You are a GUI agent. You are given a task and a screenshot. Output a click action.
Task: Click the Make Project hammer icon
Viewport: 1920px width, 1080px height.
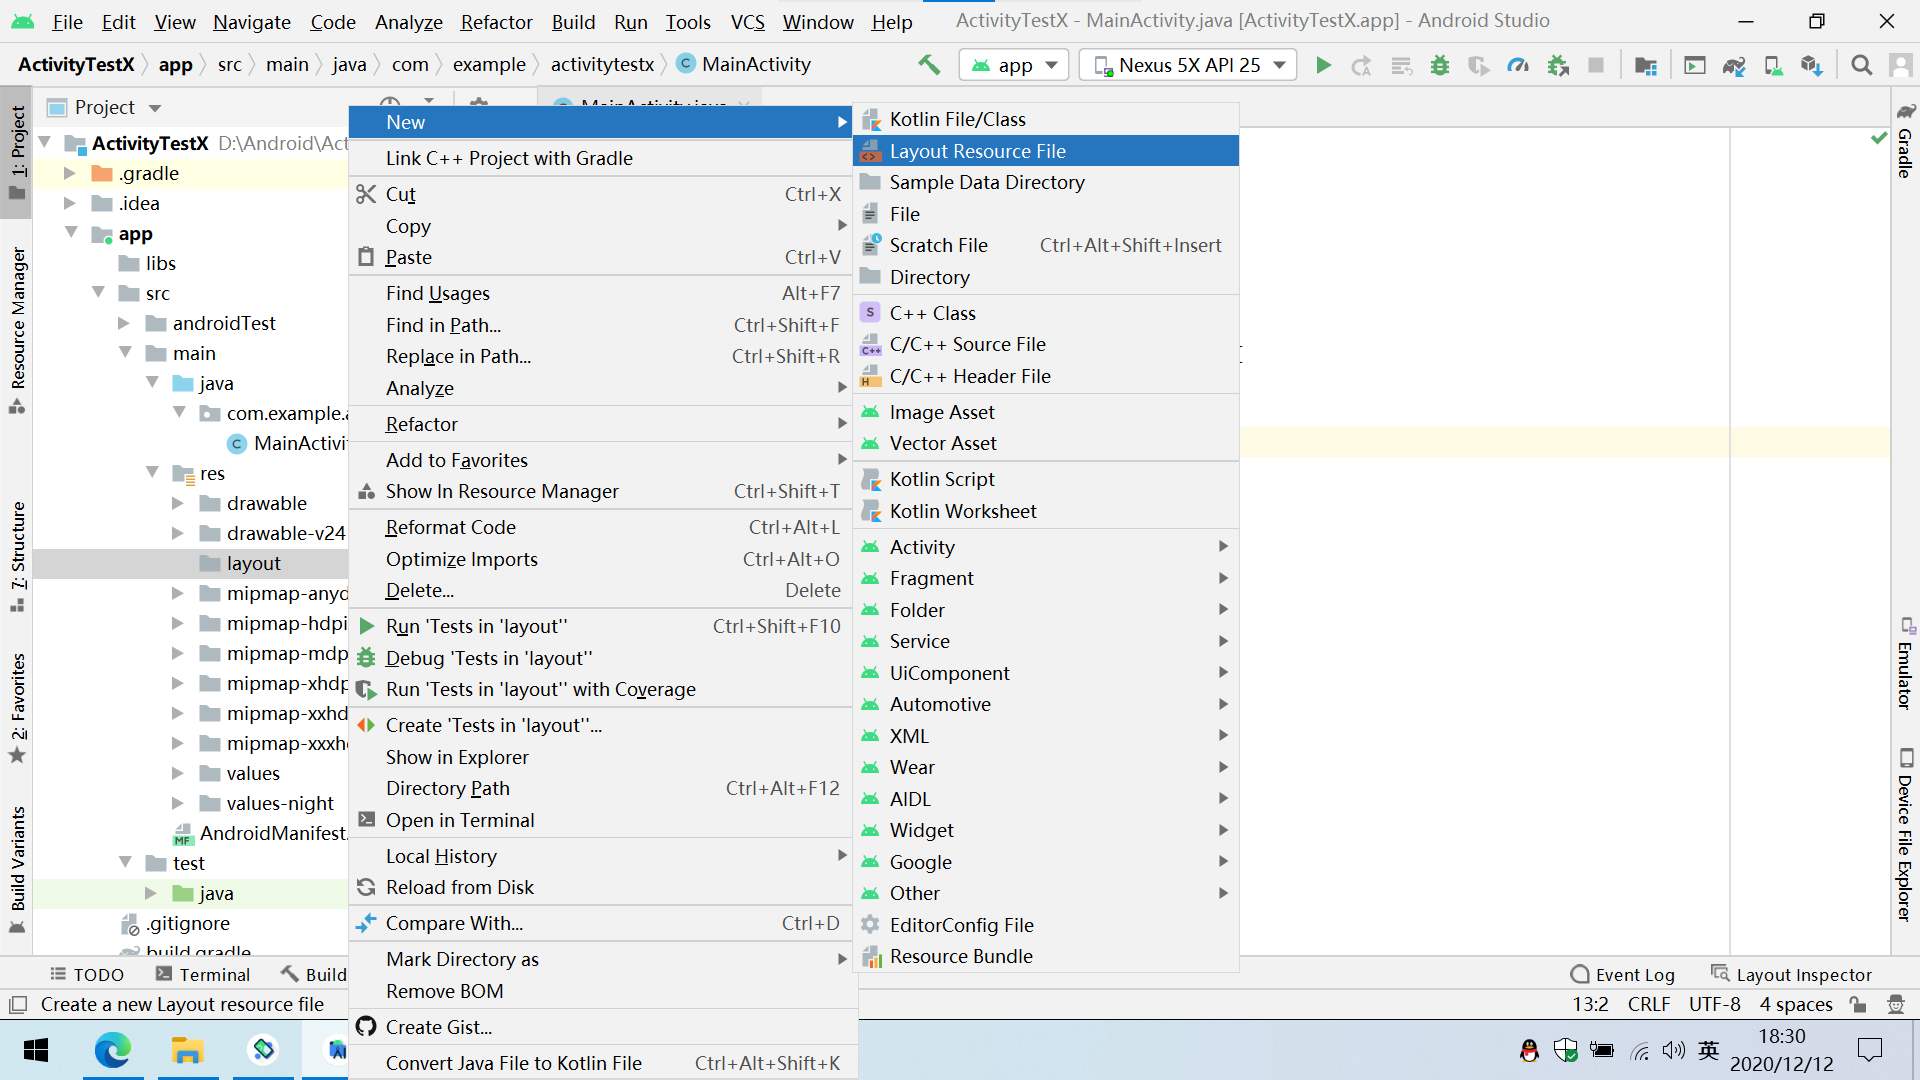(929, 65)
